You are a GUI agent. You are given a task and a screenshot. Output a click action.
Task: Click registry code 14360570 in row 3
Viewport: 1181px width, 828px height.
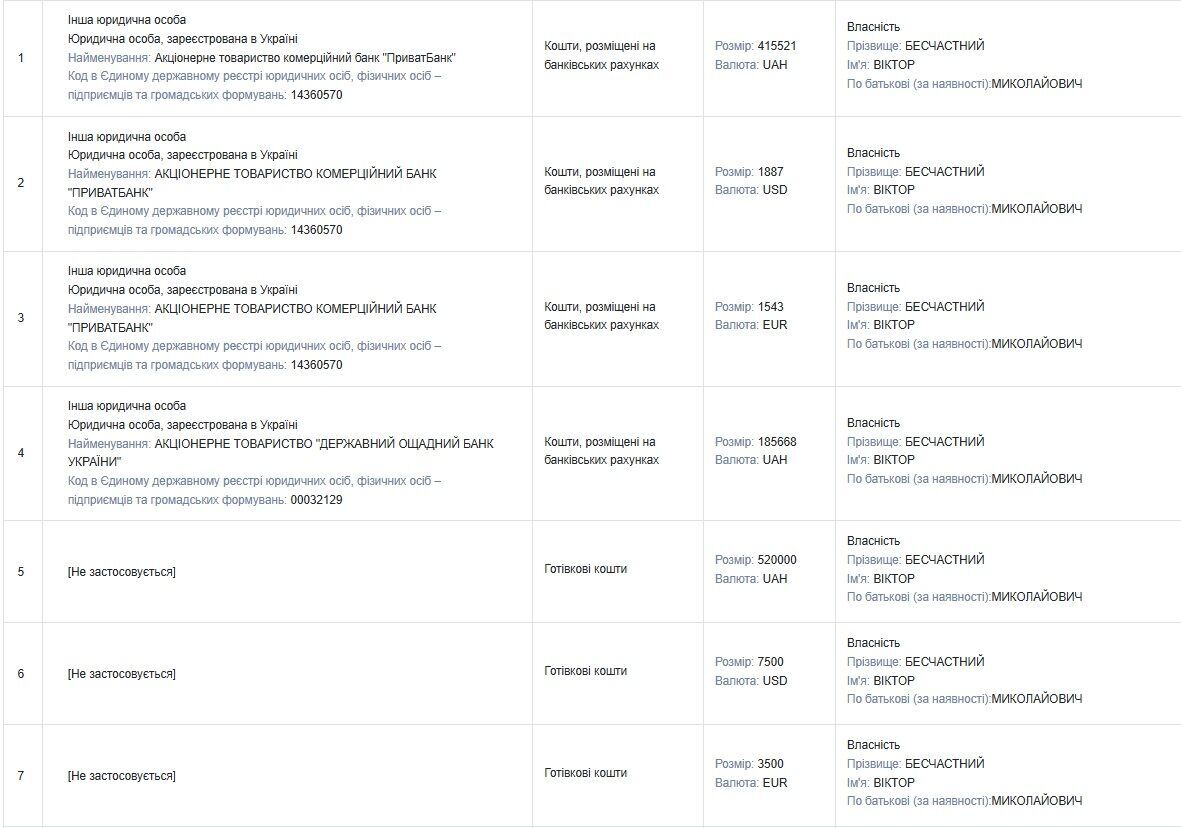click(x=316, y=365)
